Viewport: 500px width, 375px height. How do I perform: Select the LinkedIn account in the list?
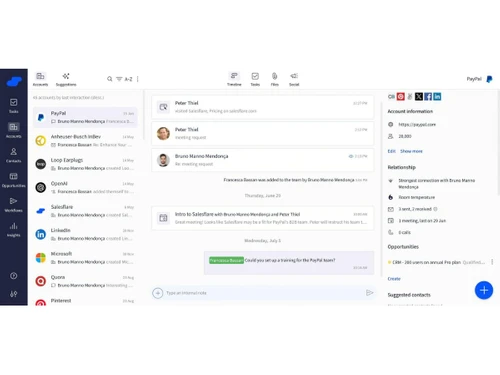tap(85, 234)
